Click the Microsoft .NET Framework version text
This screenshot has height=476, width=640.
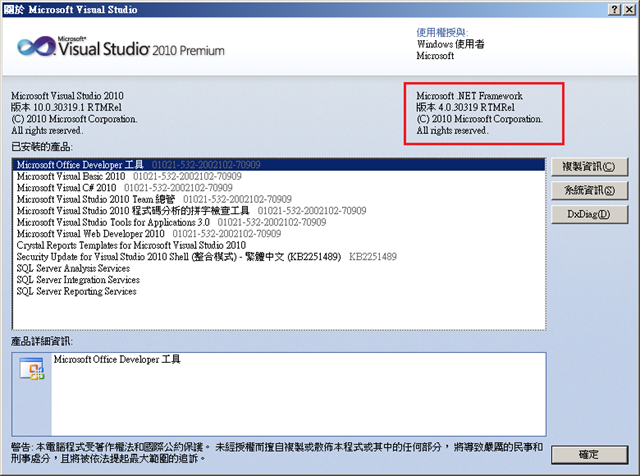466,107
